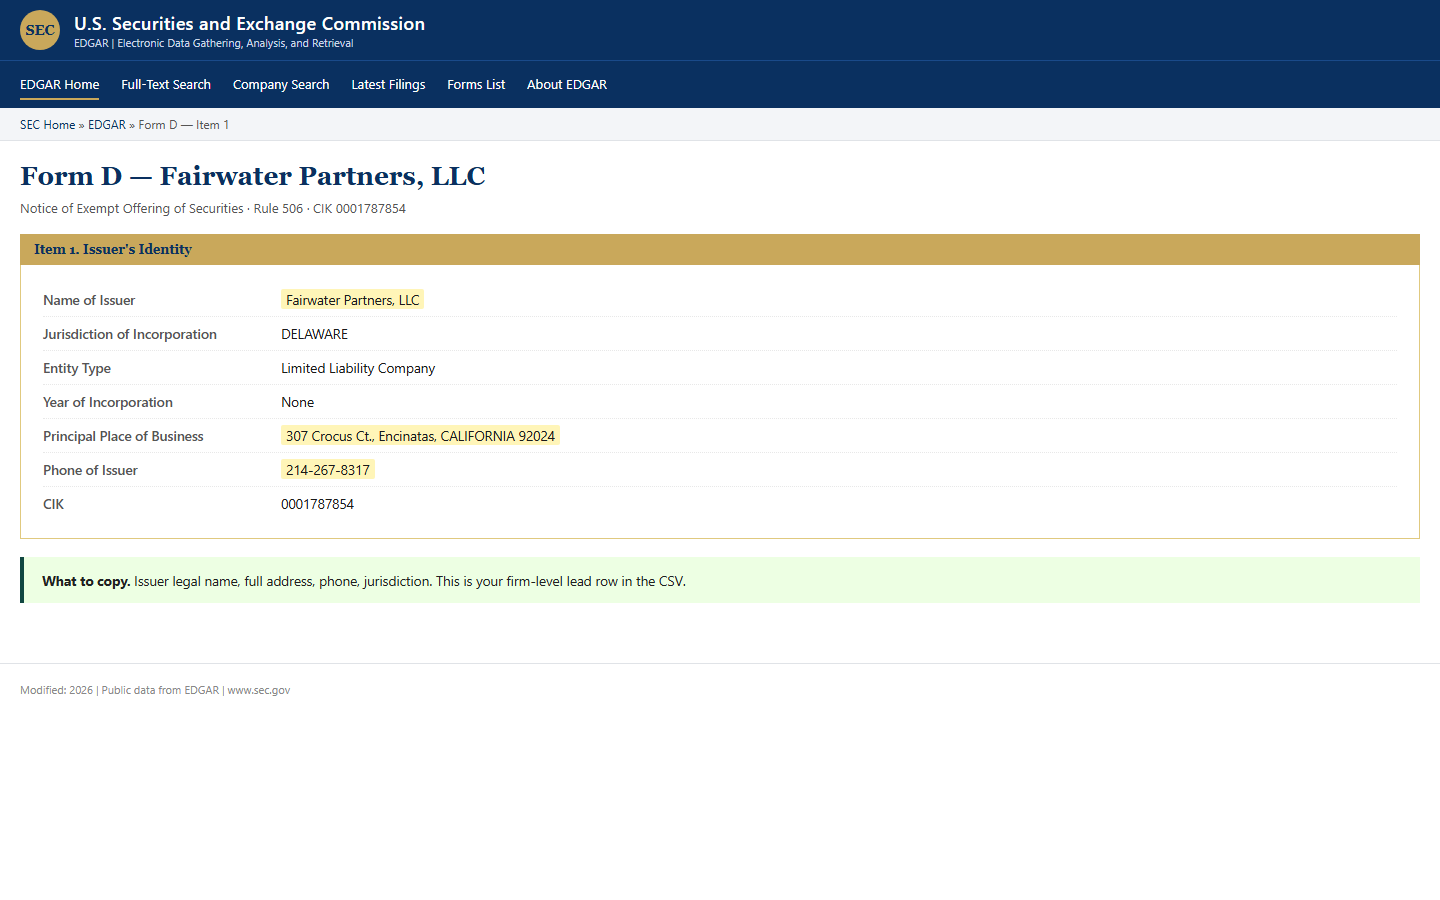Image resolution: width=1440 pixels, height=900 pixels.
Task: Click the Phone of Issuer label
Action: [x=90, y=470]
